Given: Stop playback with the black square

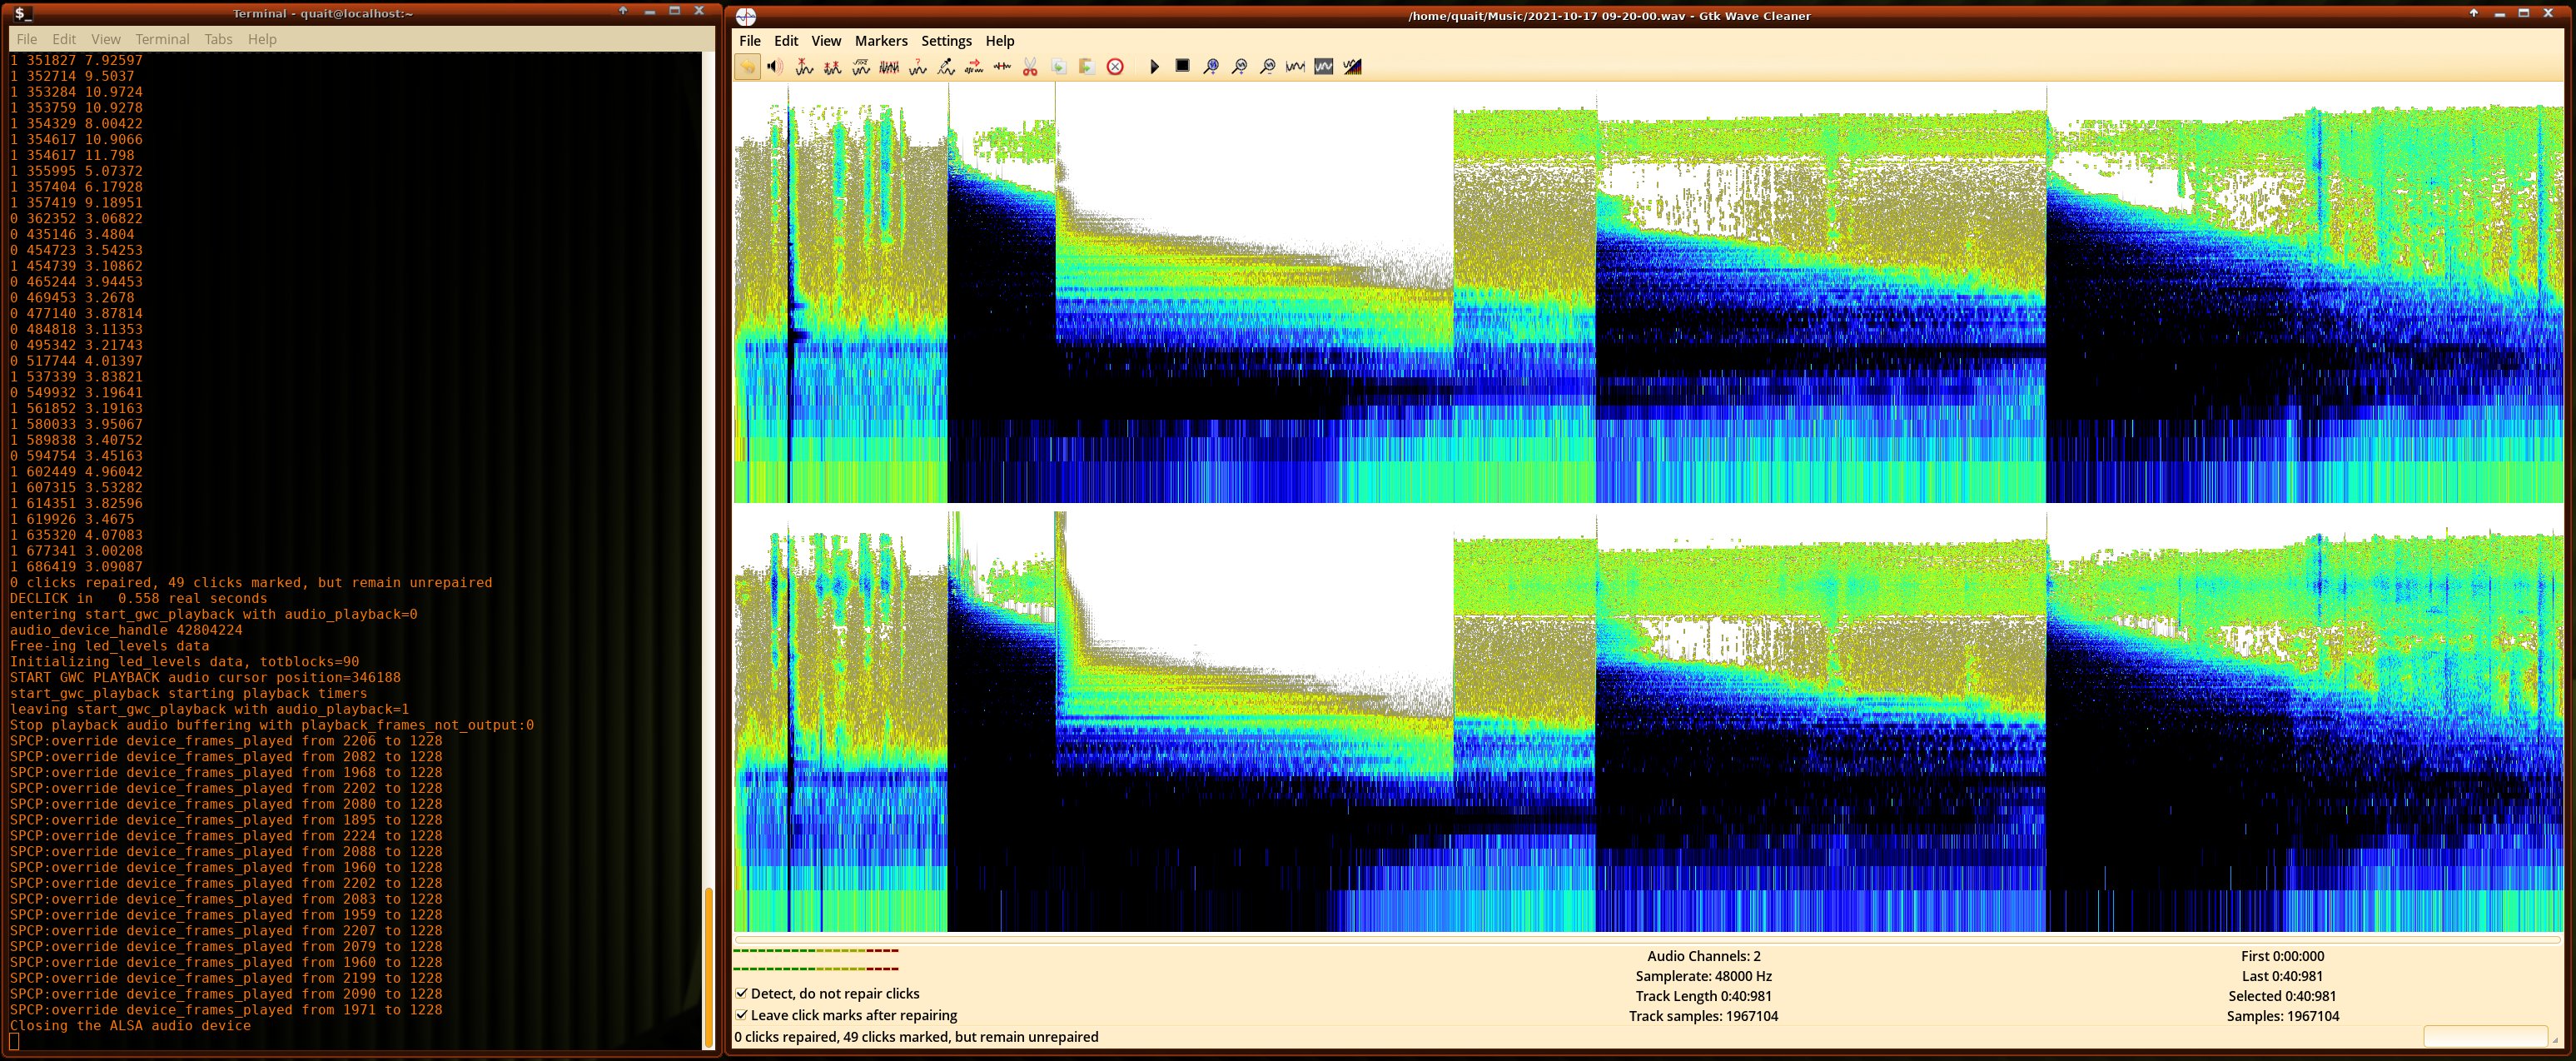Looking at the screenshot, I should pos(1182,66).
